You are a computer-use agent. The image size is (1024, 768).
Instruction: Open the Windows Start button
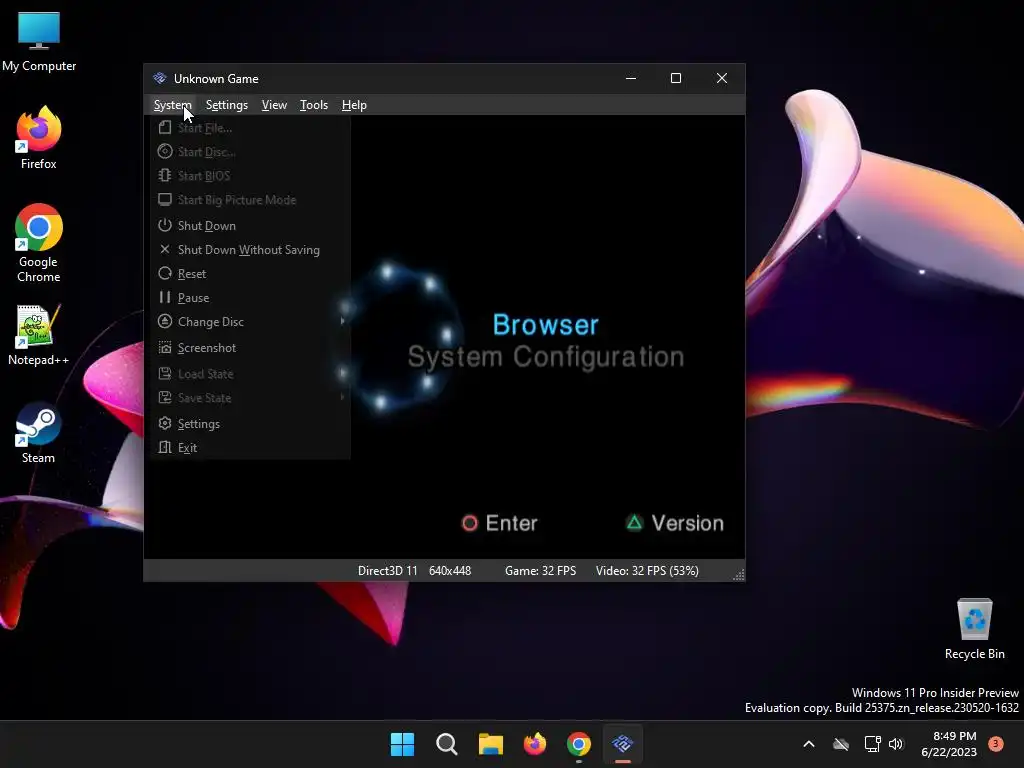[x=402, y=744]
